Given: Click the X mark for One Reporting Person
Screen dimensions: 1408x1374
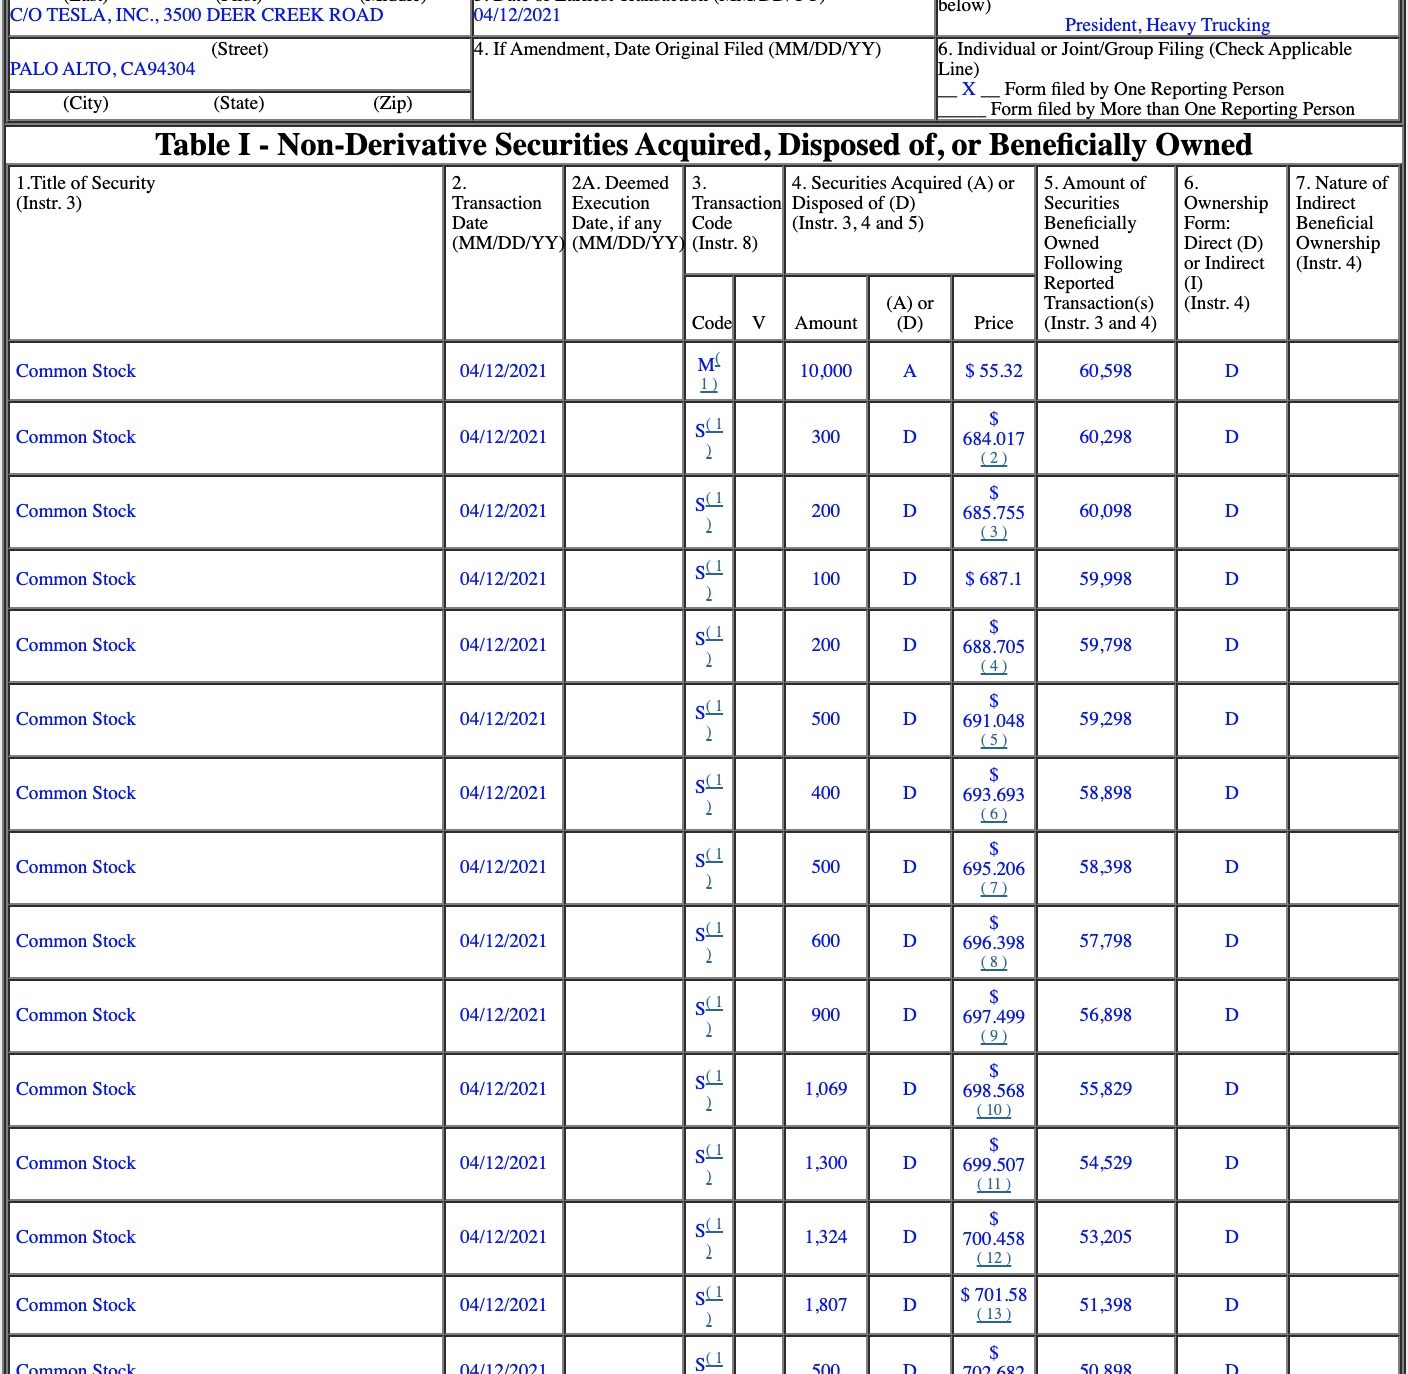Looking at the screenshot, I should 968,89.
